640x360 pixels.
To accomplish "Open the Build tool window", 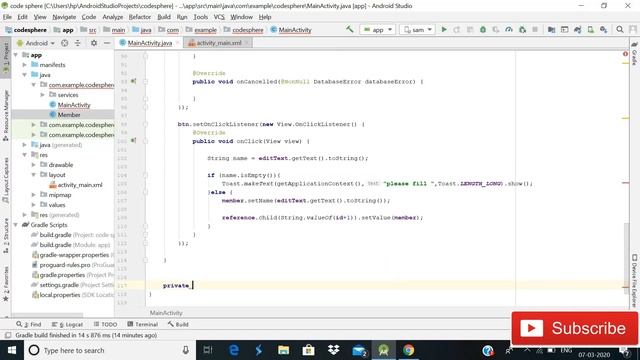I will click(178, 324).
